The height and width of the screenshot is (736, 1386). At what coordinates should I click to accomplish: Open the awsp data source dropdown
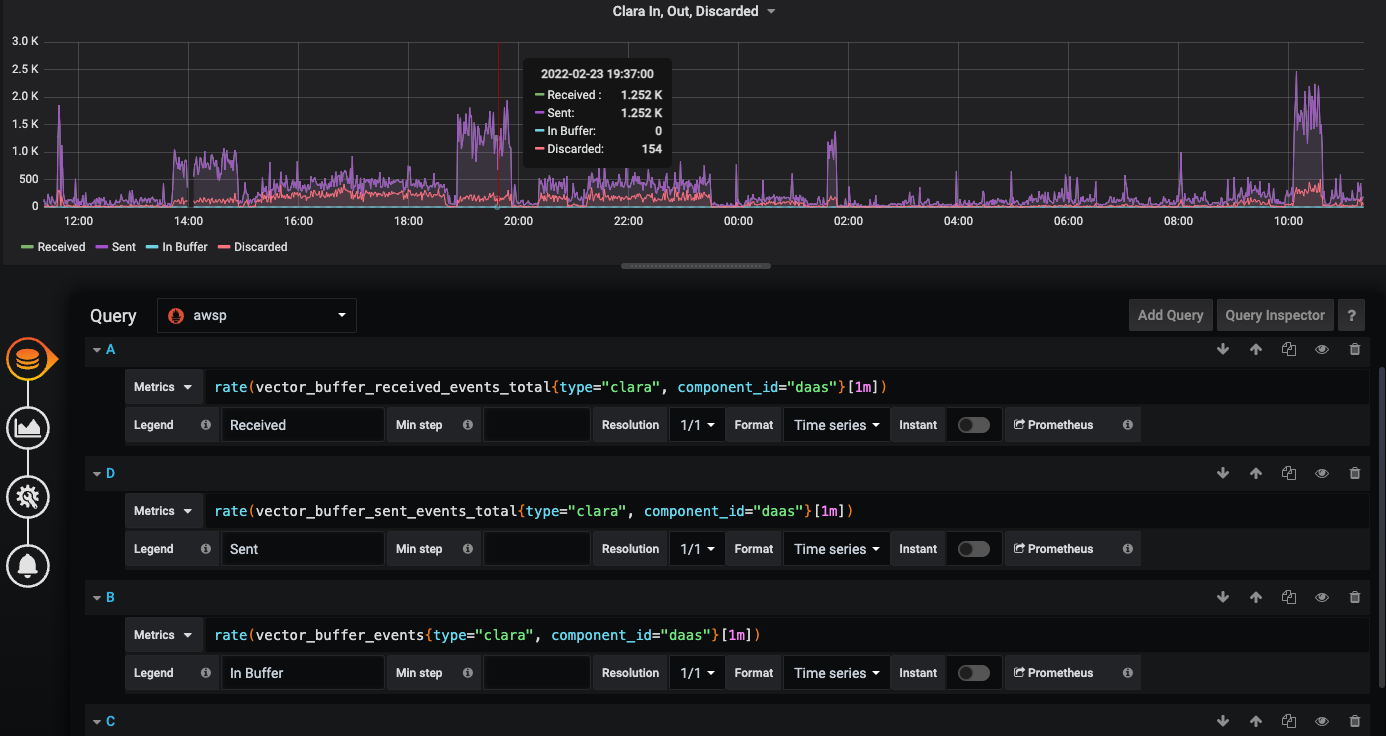(256, 315)
